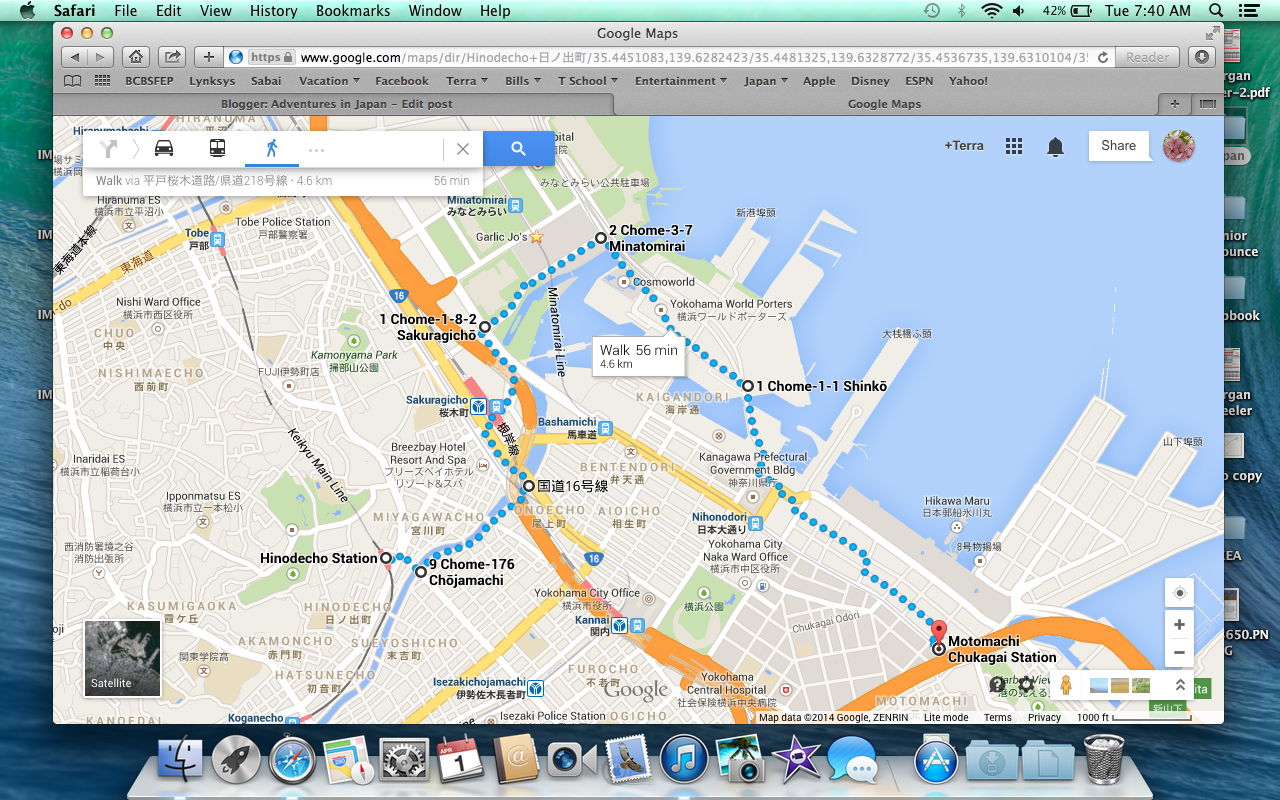Switch to Satellite view thumbnail
The height and width of the screenshot is (800, 1280).
pos(123,658)
